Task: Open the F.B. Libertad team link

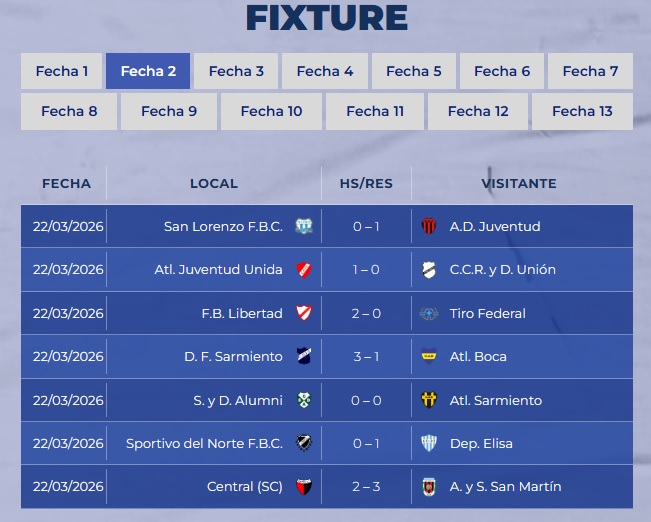Action: click(x=242, y=314)
